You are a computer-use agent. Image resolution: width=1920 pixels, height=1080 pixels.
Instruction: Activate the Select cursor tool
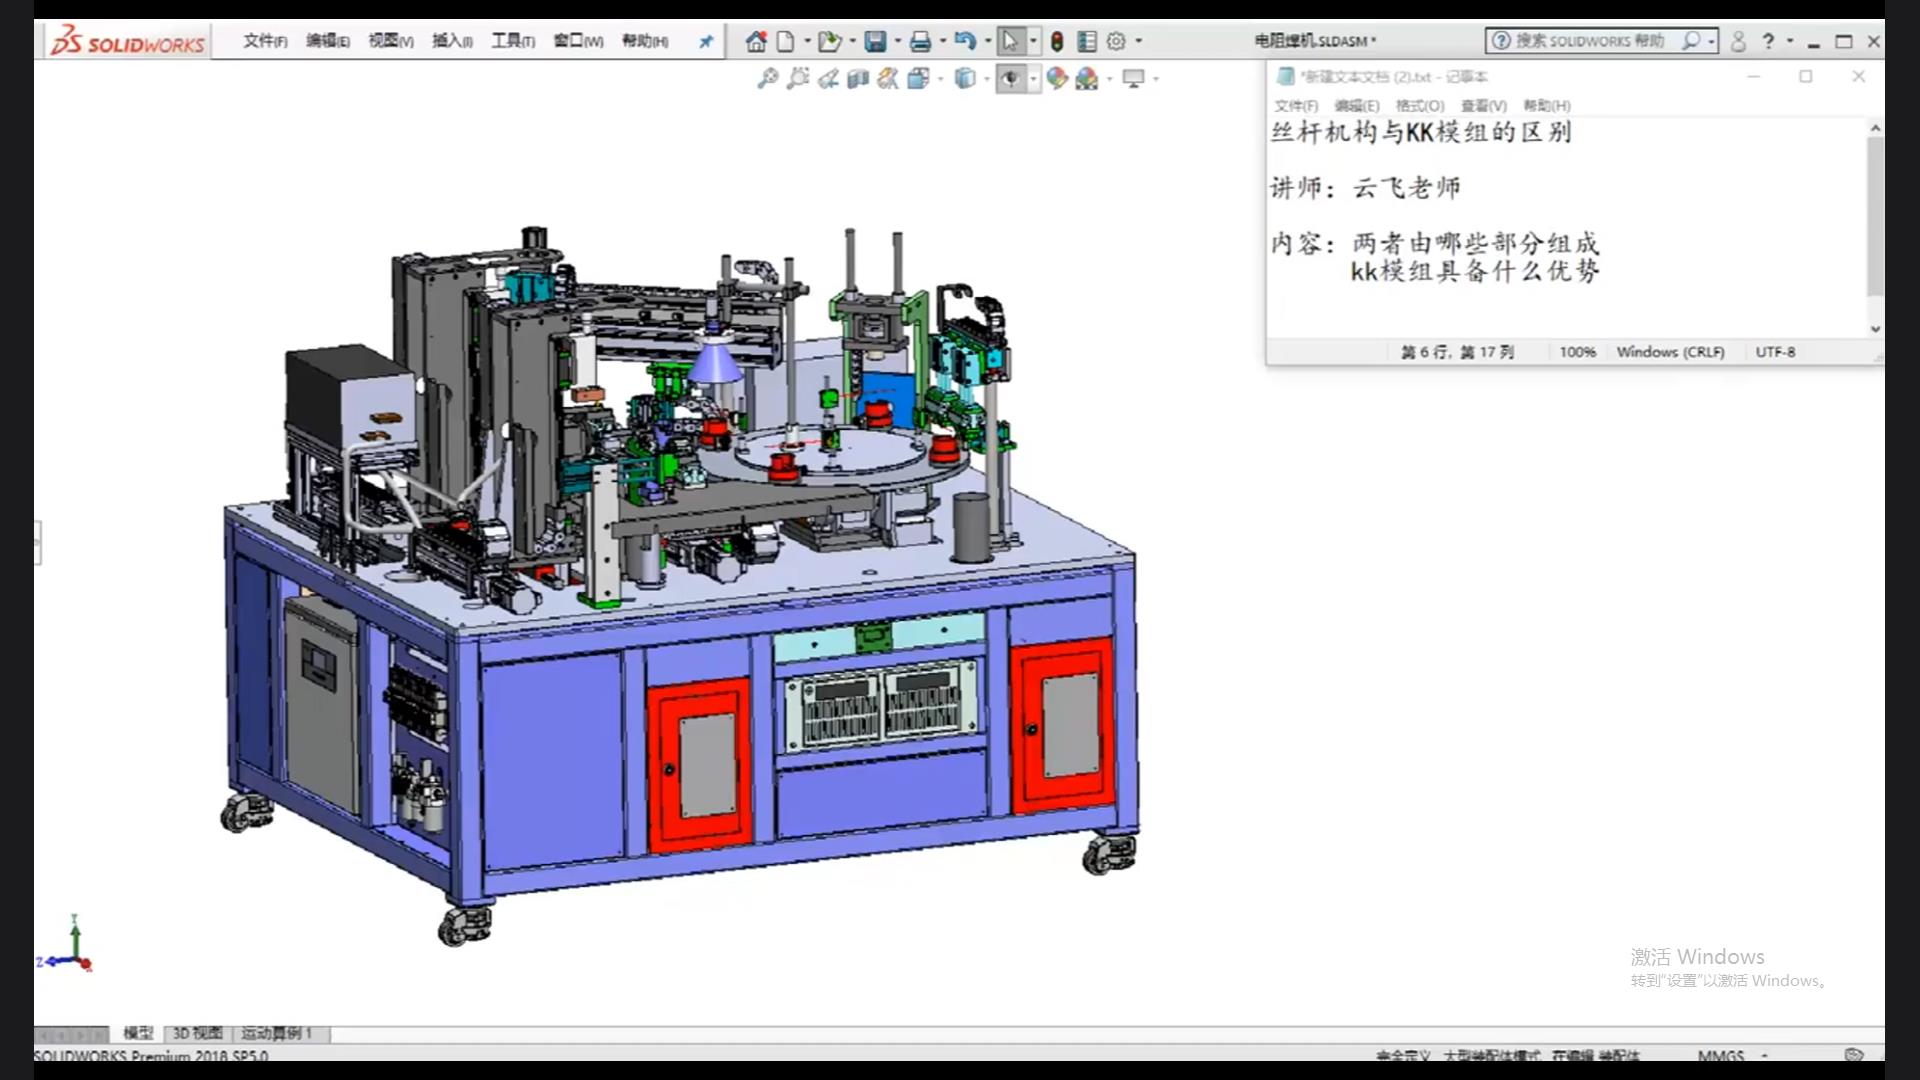tap(1010, 41)
